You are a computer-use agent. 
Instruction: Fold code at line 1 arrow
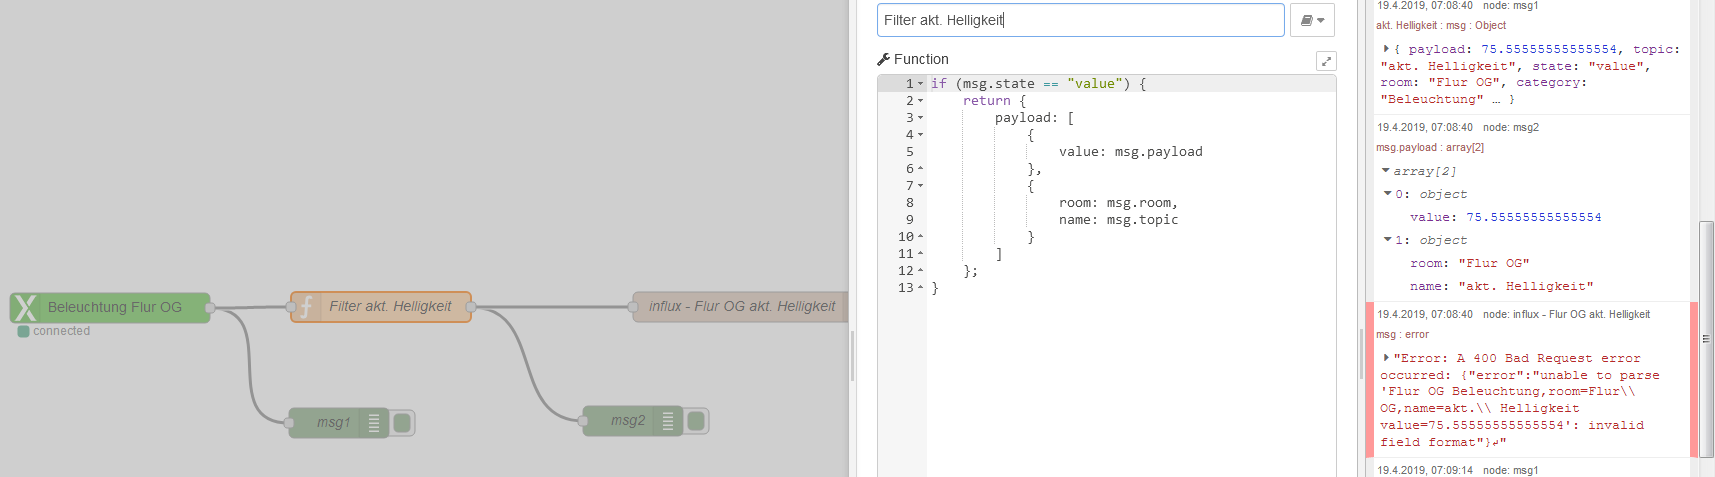pos(921,84)
